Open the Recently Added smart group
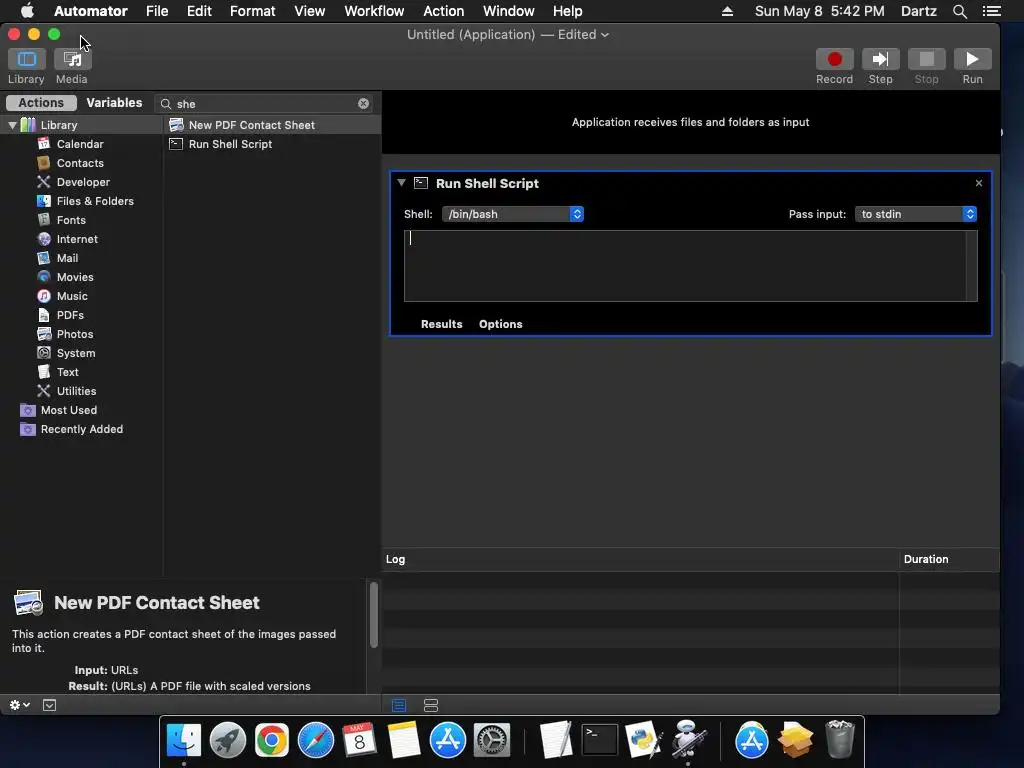Viewport: 1024px width, 768px height. pyautogui.click(x=82, y=429)
